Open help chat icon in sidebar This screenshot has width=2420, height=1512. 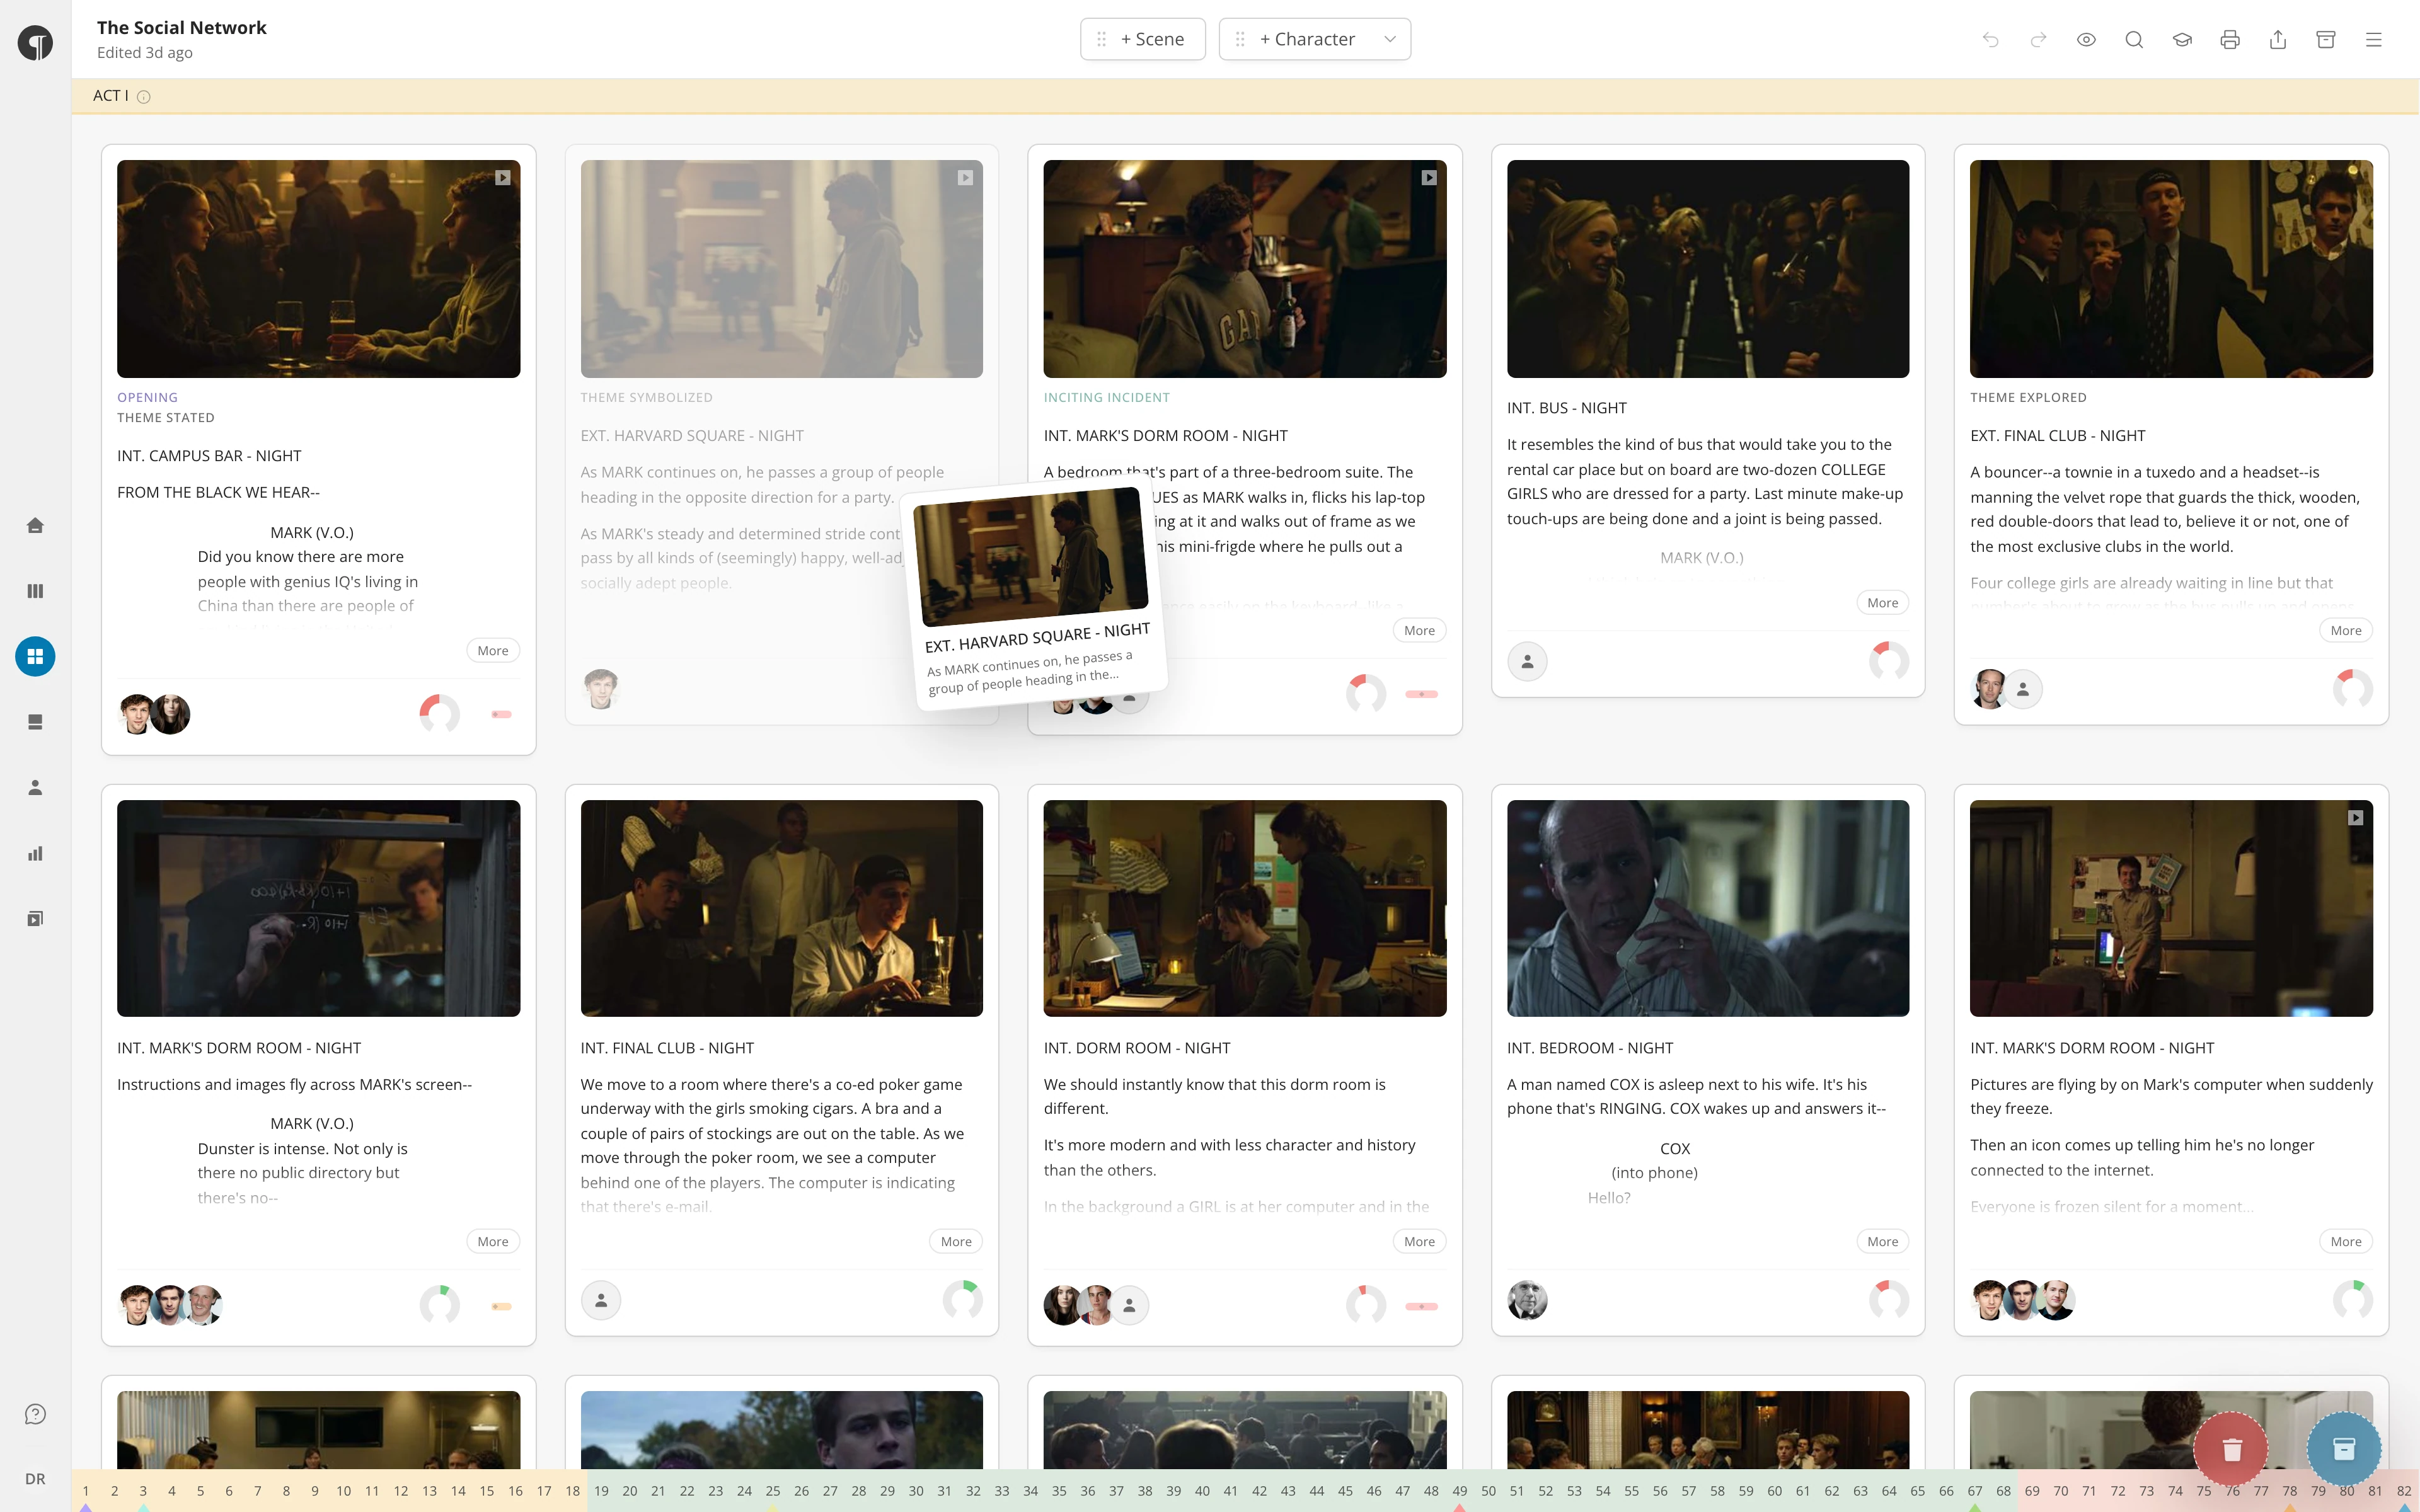click(x=35, y=1414)
